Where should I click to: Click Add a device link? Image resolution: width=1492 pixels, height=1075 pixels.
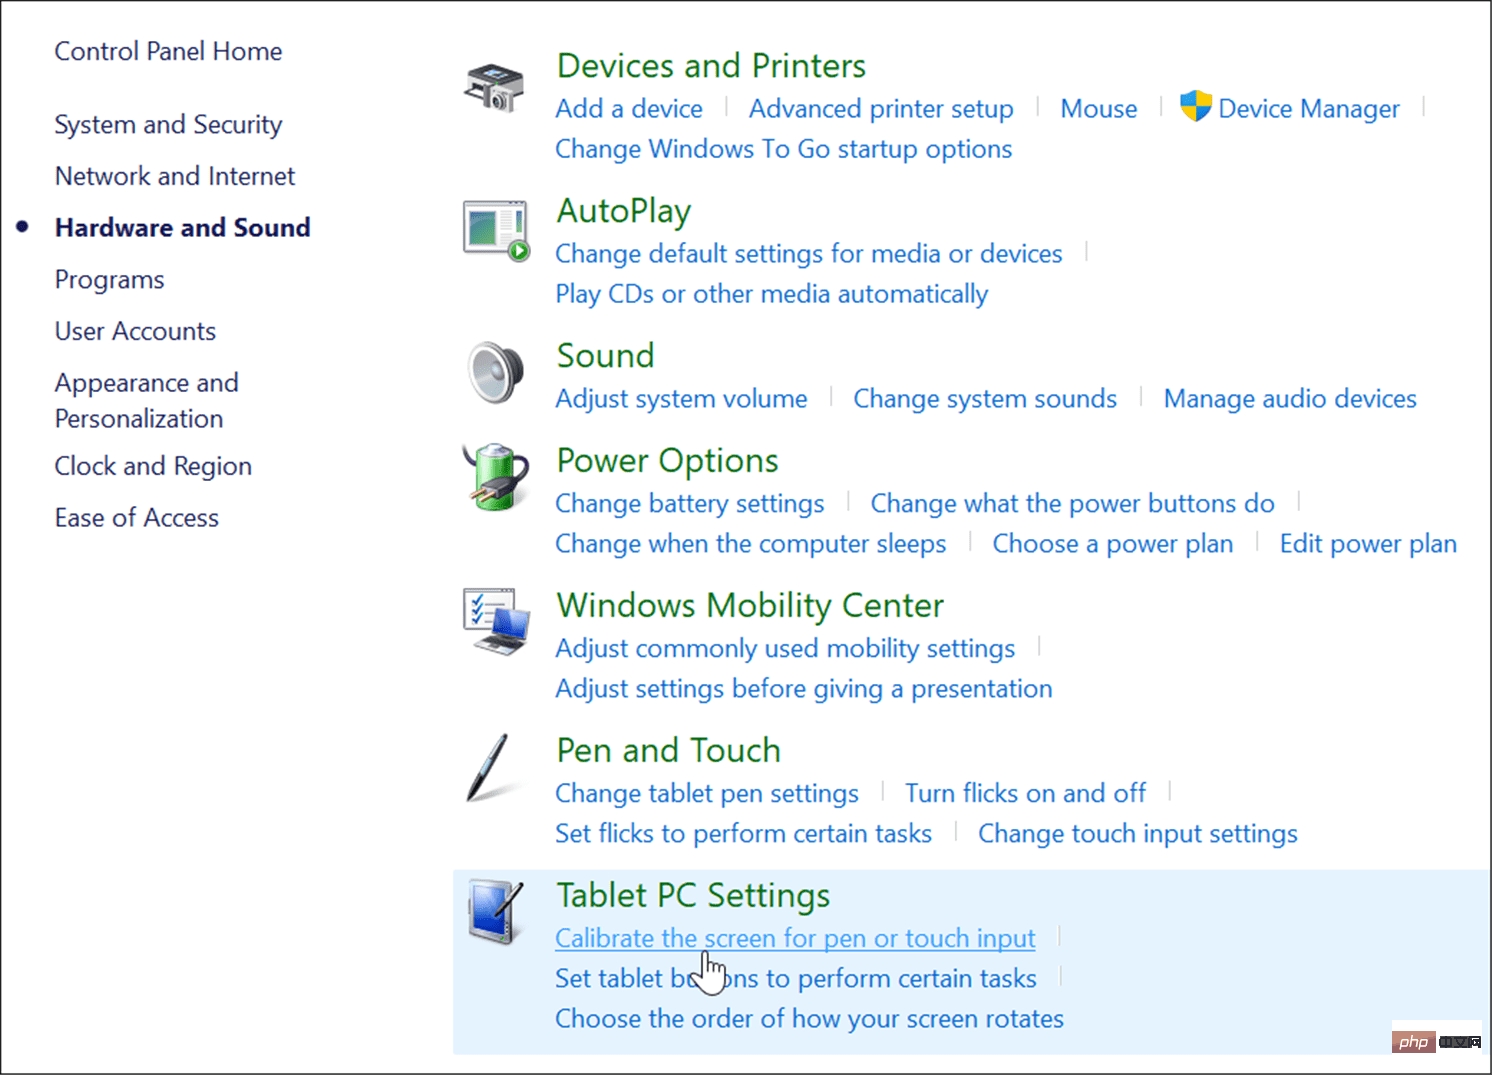(x=629, y=109)
